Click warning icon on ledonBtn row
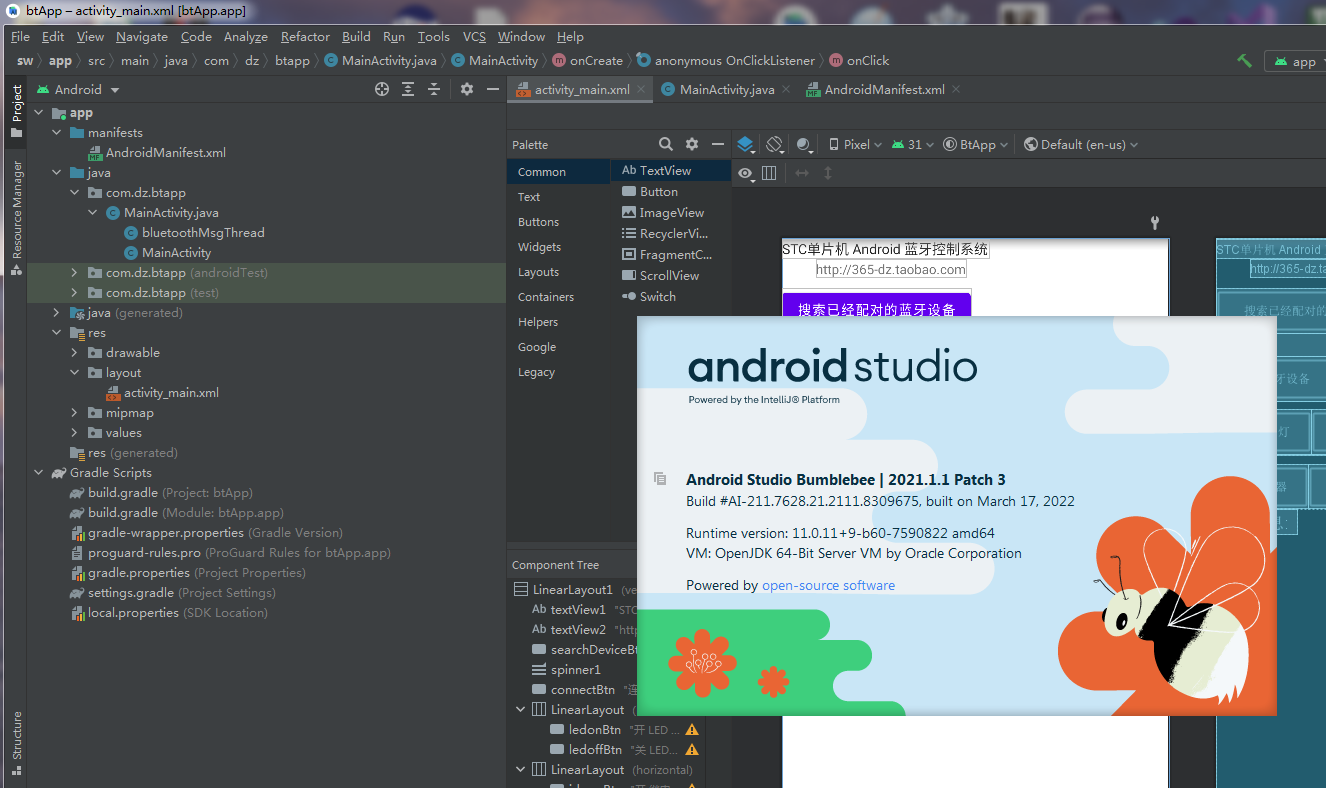Viewport: 1326px width, 788px height. [x=691, y=730]
